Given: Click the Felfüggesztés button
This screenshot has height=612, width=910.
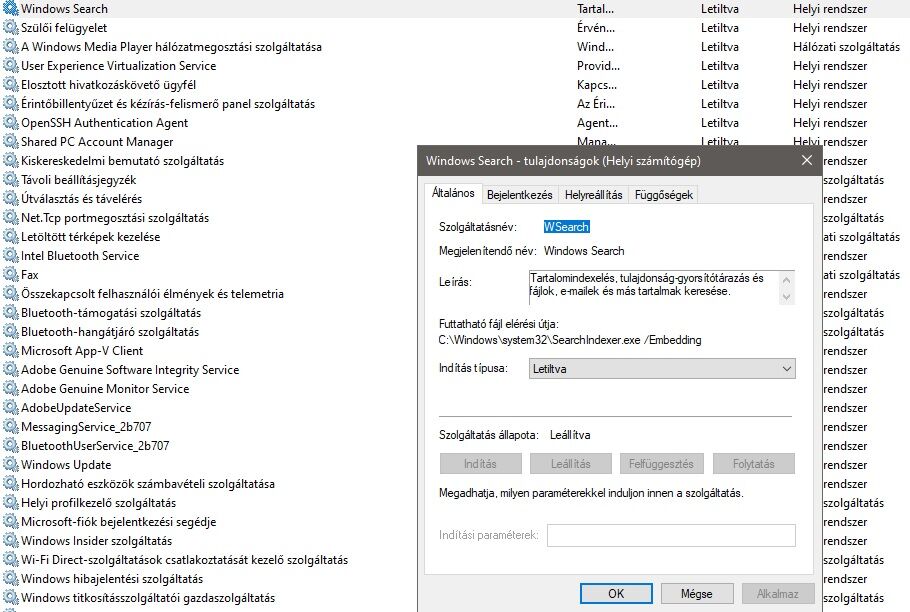Looking at the screenshot, I should tap(662, 464).
